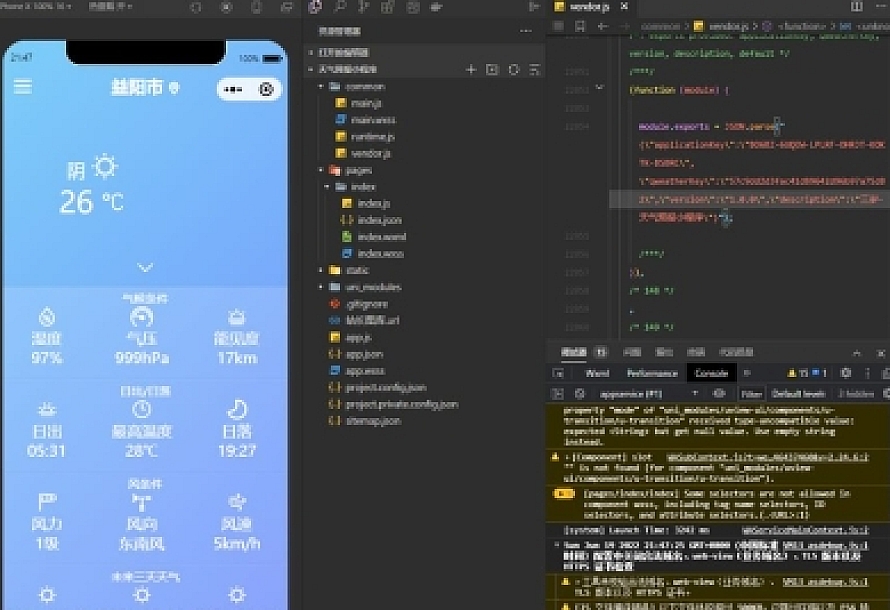Open the Default levels dropdown
The image size is (890, 610).
(x=799, y=394)
